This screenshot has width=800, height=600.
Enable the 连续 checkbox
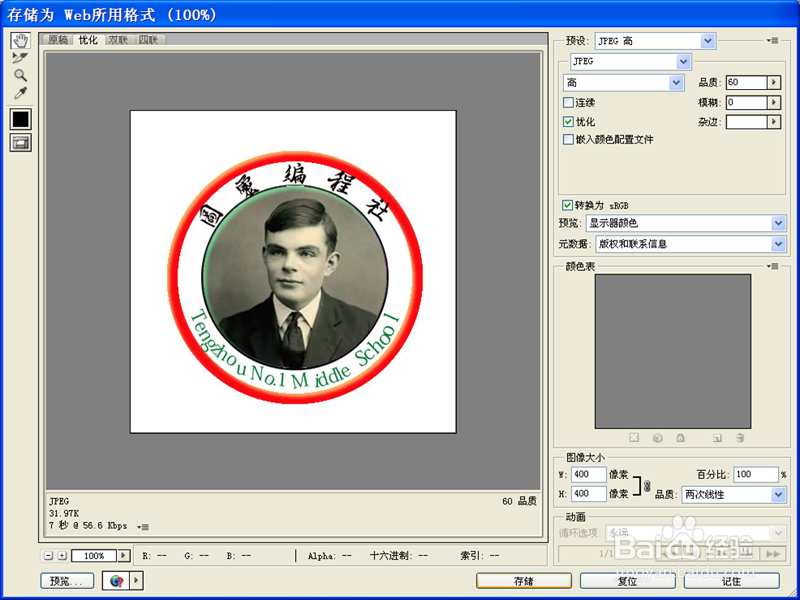coord(568,103)
